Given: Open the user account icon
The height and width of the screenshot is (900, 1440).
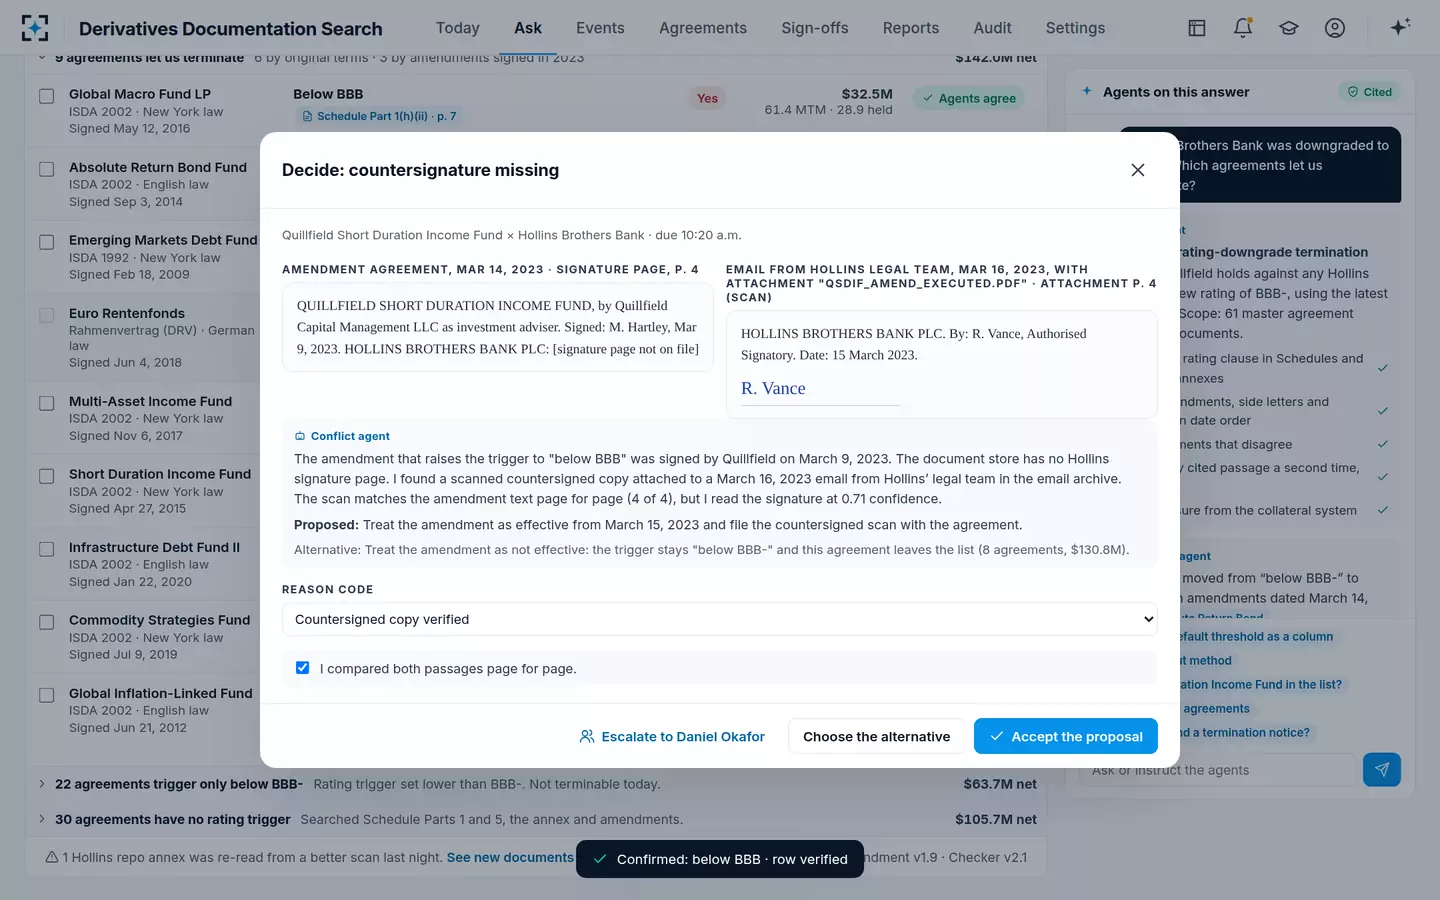Looking at the screenshot, I should 1335,28.
